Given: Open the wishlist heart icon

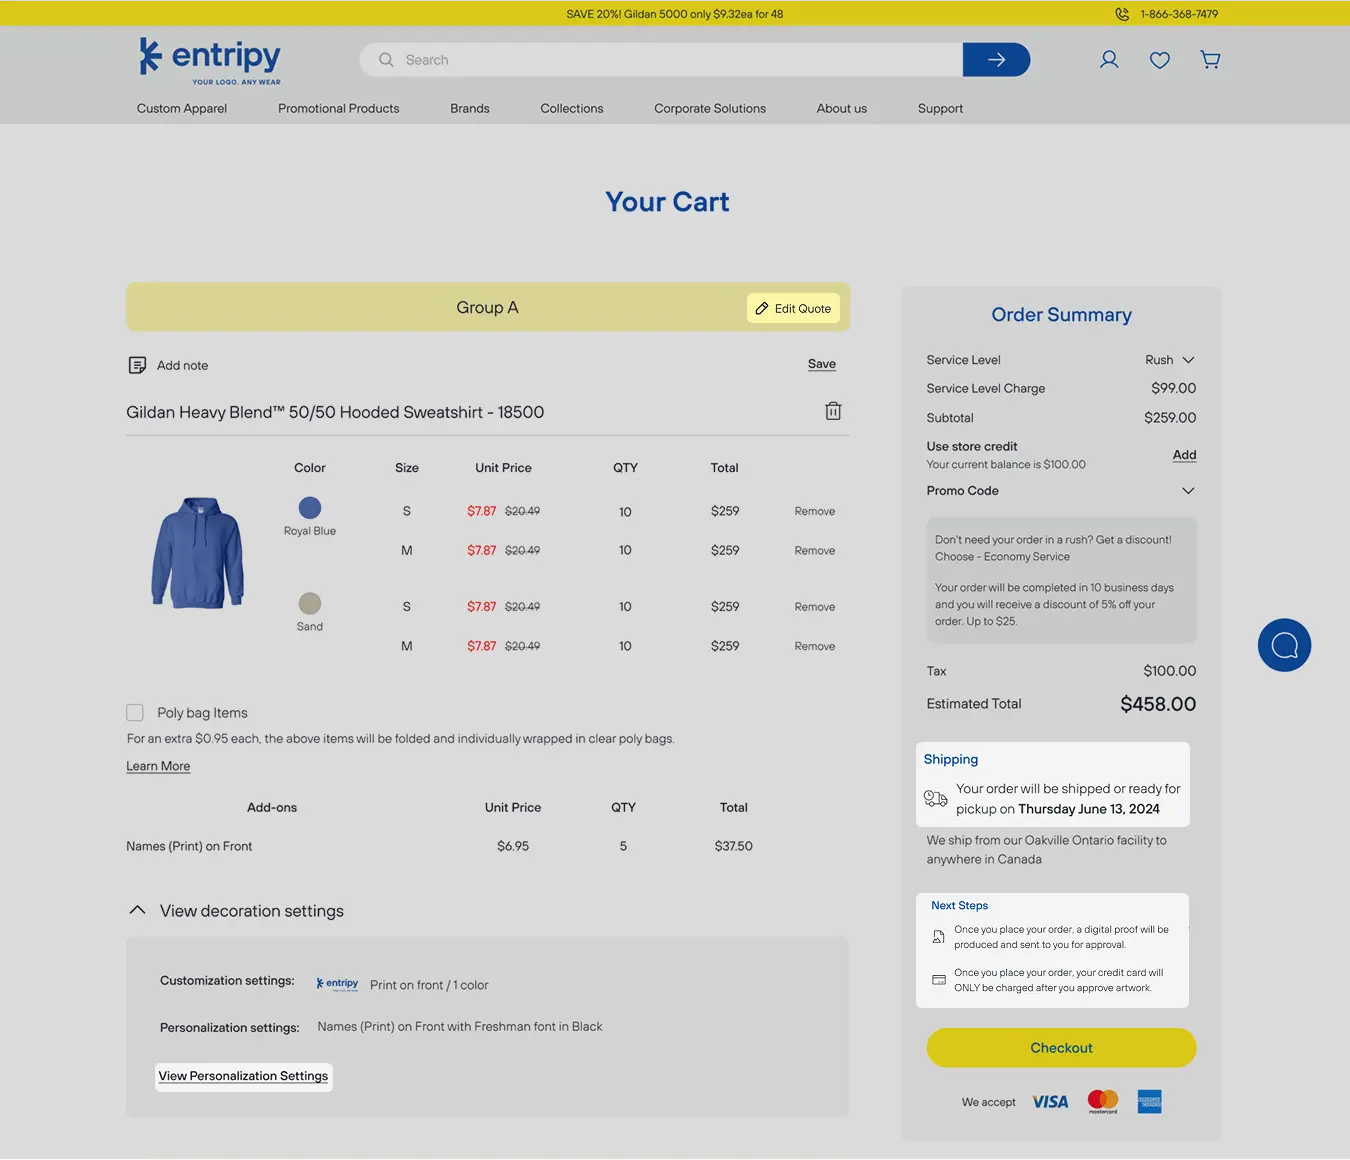Looking at the screenshot, I should pyautogui.click(x=1160, y=60).
